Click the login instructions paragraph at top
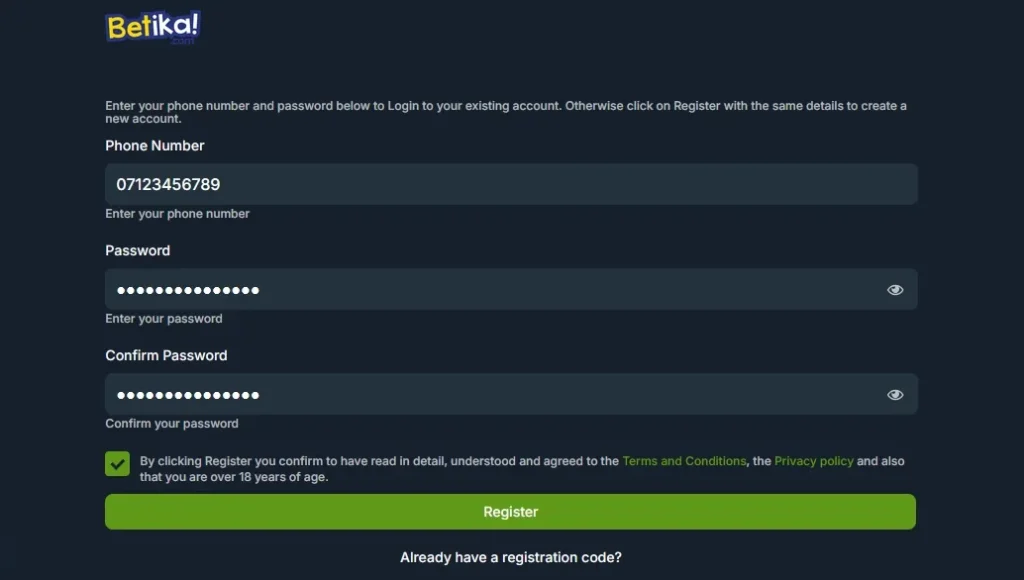The image size is (1024, 580). [506, 112]
